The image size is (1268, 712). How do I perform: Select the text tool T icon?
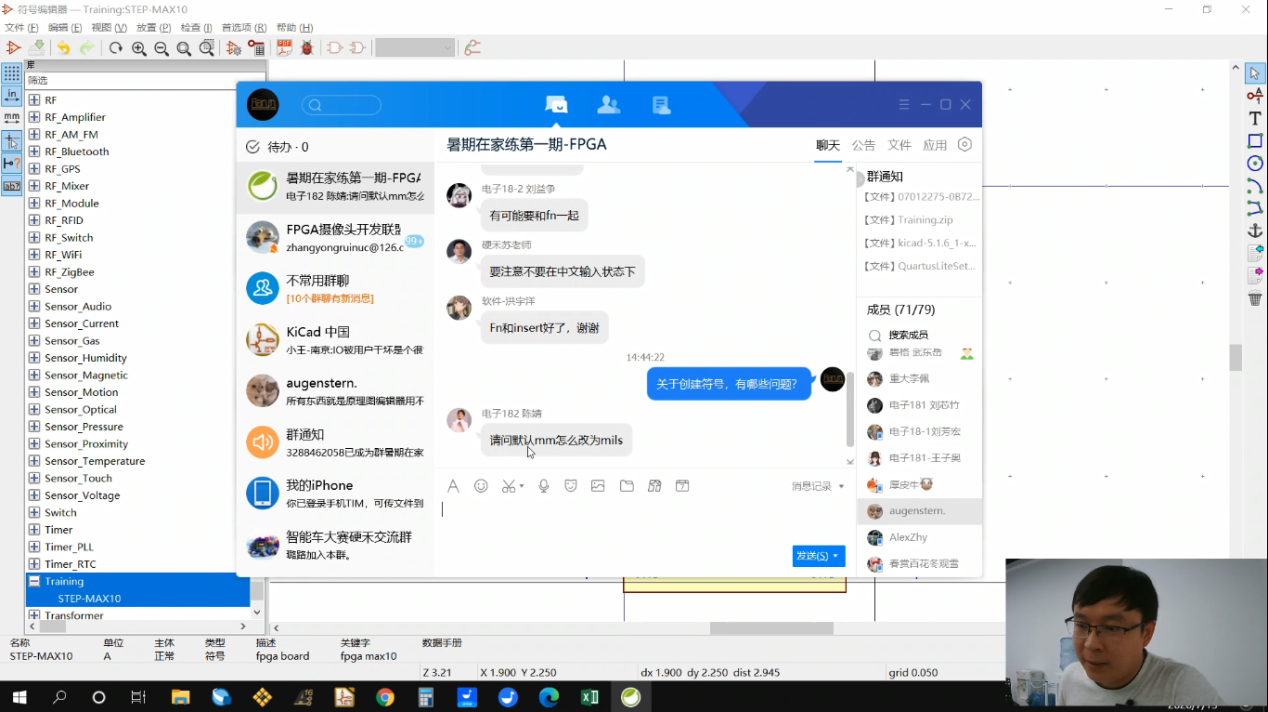pyautogui.click(x=1255, y=118)
